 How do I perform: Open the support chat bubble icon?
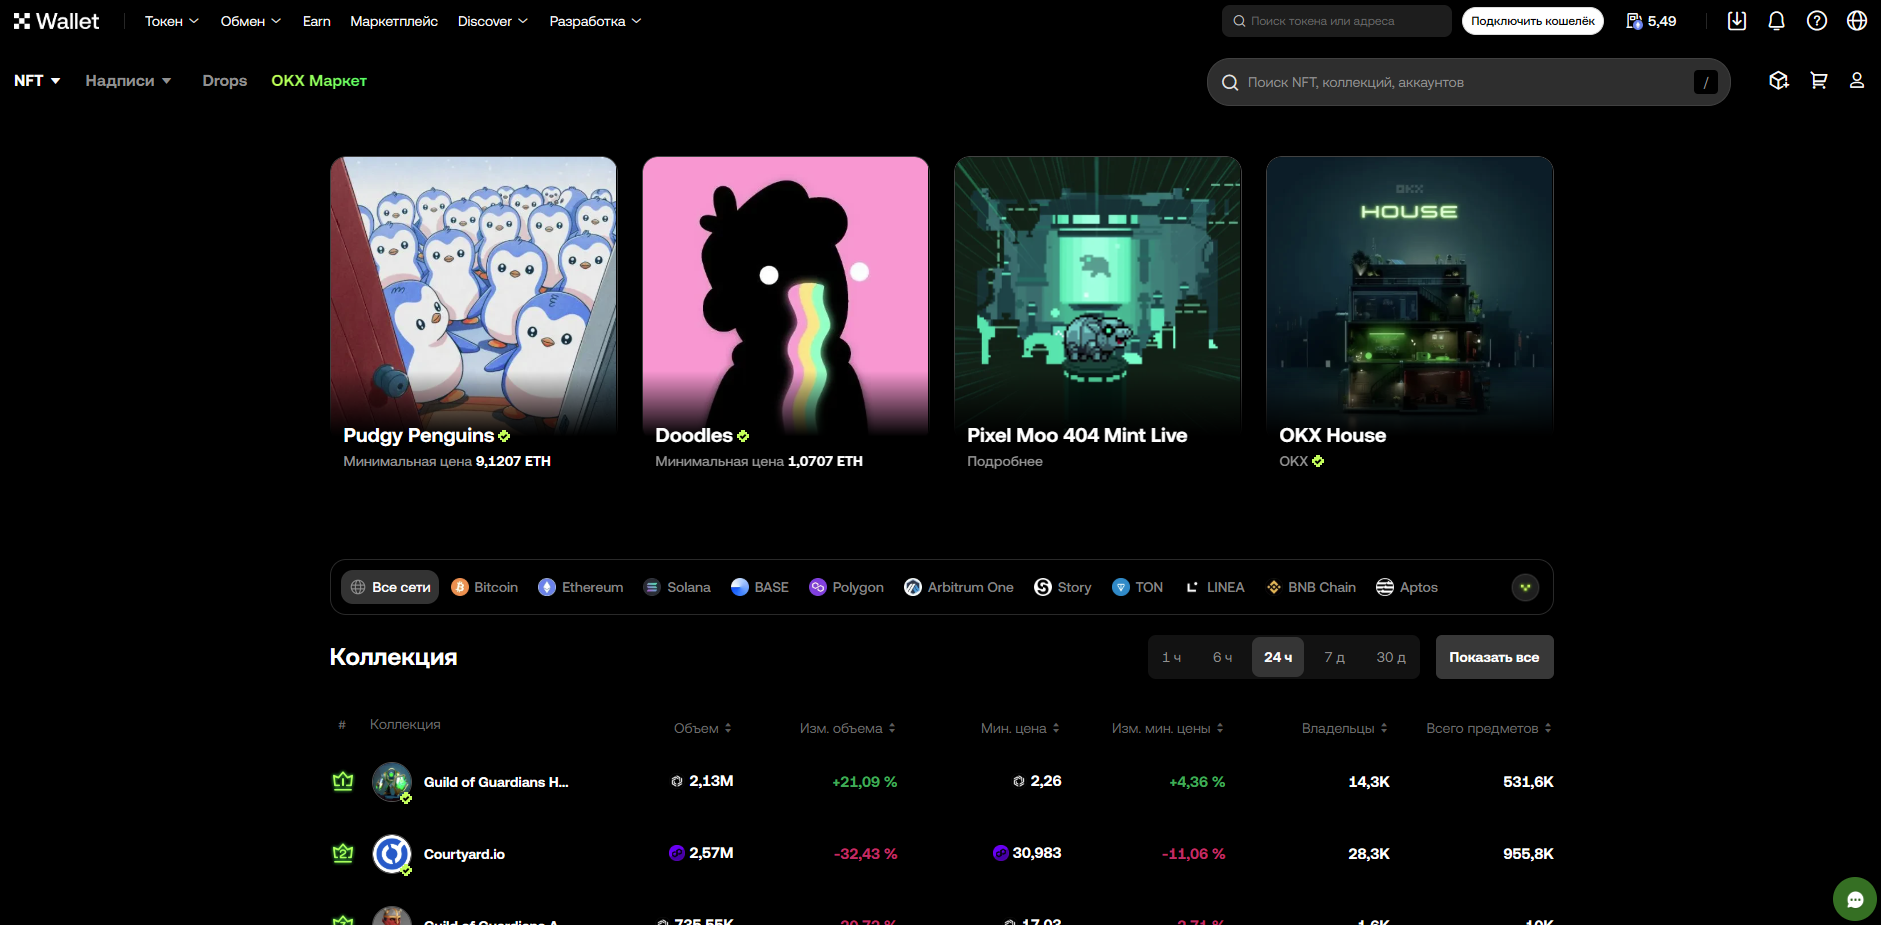(x=1855, y=899)
